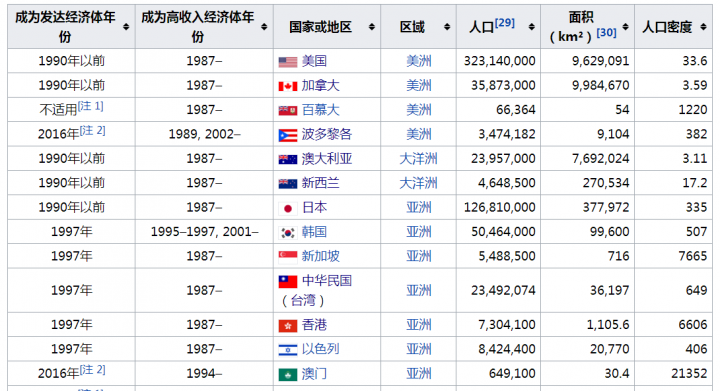
Task: Select year cell 1994–
Action: pos(204,374)
